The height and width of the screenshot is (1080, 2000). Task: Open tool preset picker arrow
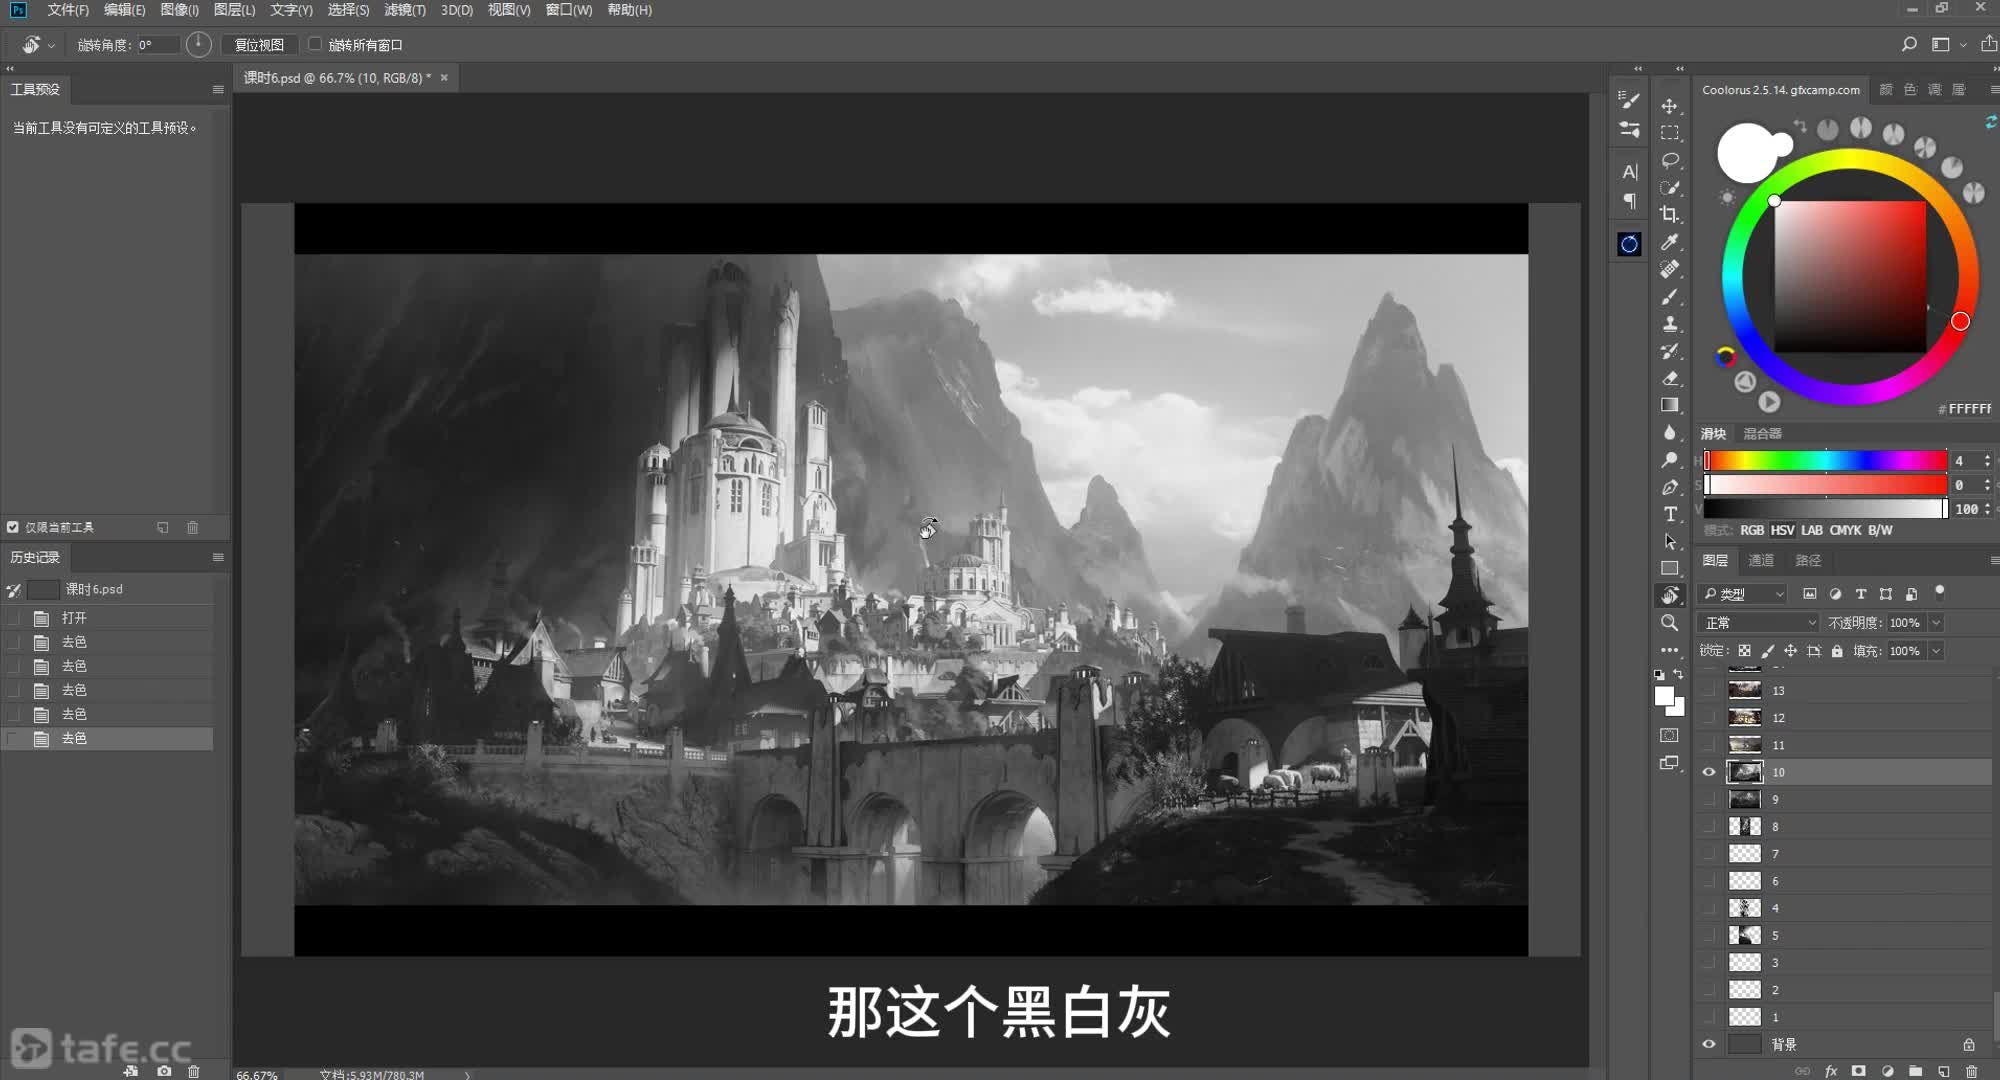(x=51, y=45)
